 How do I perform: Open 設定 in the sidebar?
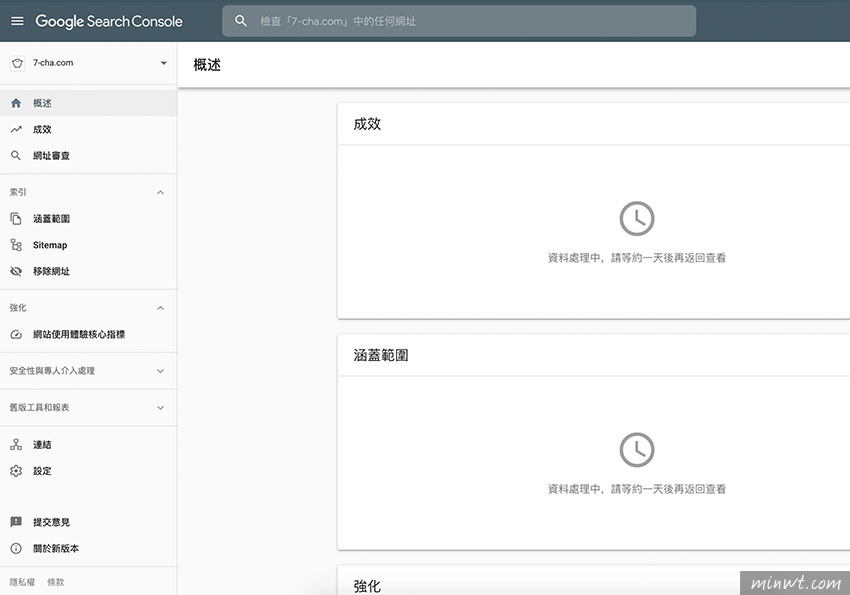(88, 471)
